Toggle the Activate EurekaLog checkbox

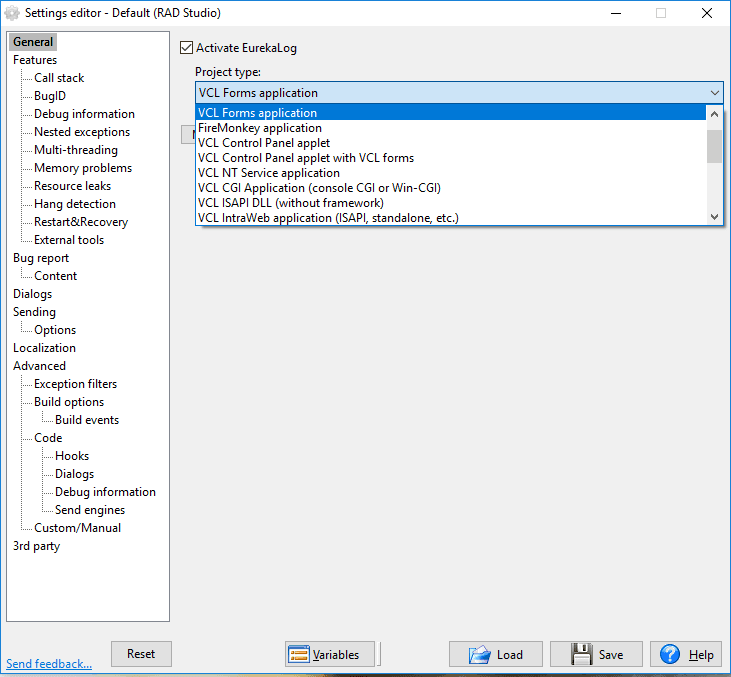click(186, 48)
